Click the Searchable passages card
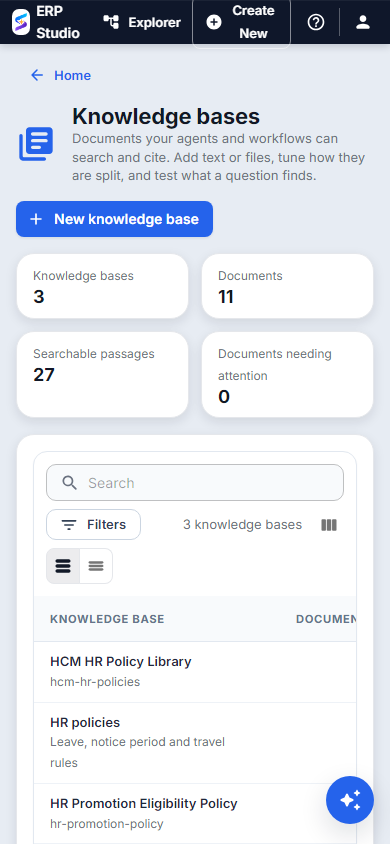390x844 pixels. coord(103,375)
